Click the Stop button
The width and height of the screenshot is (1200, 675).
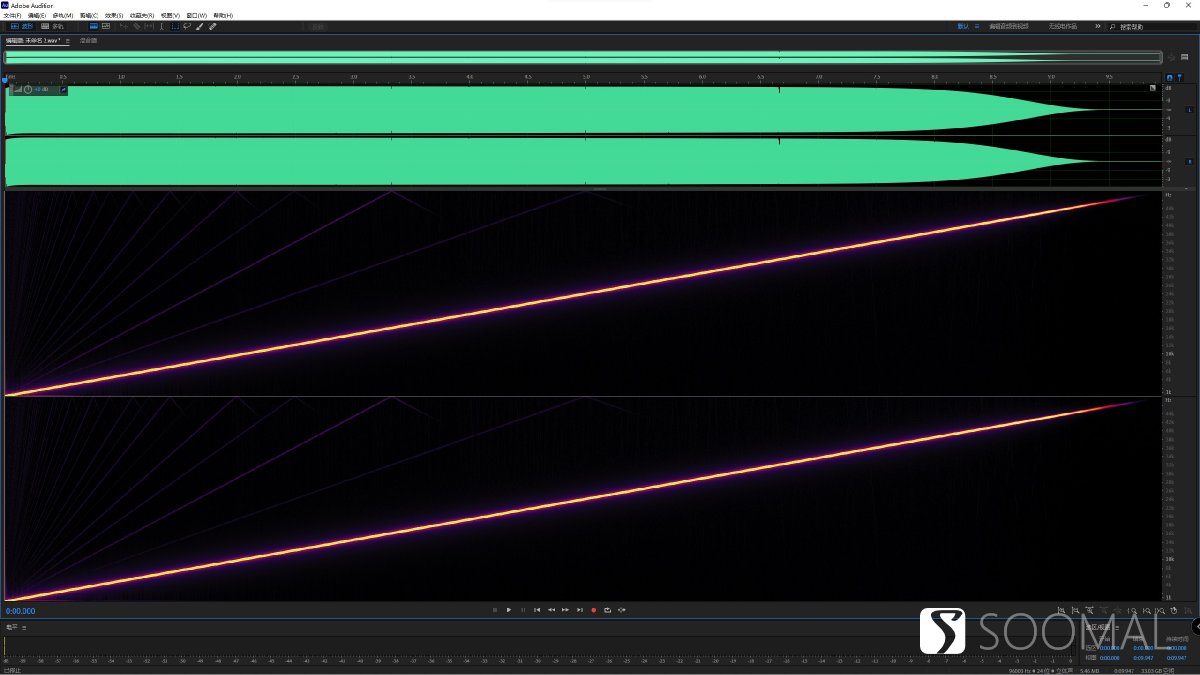pos(494,610)
